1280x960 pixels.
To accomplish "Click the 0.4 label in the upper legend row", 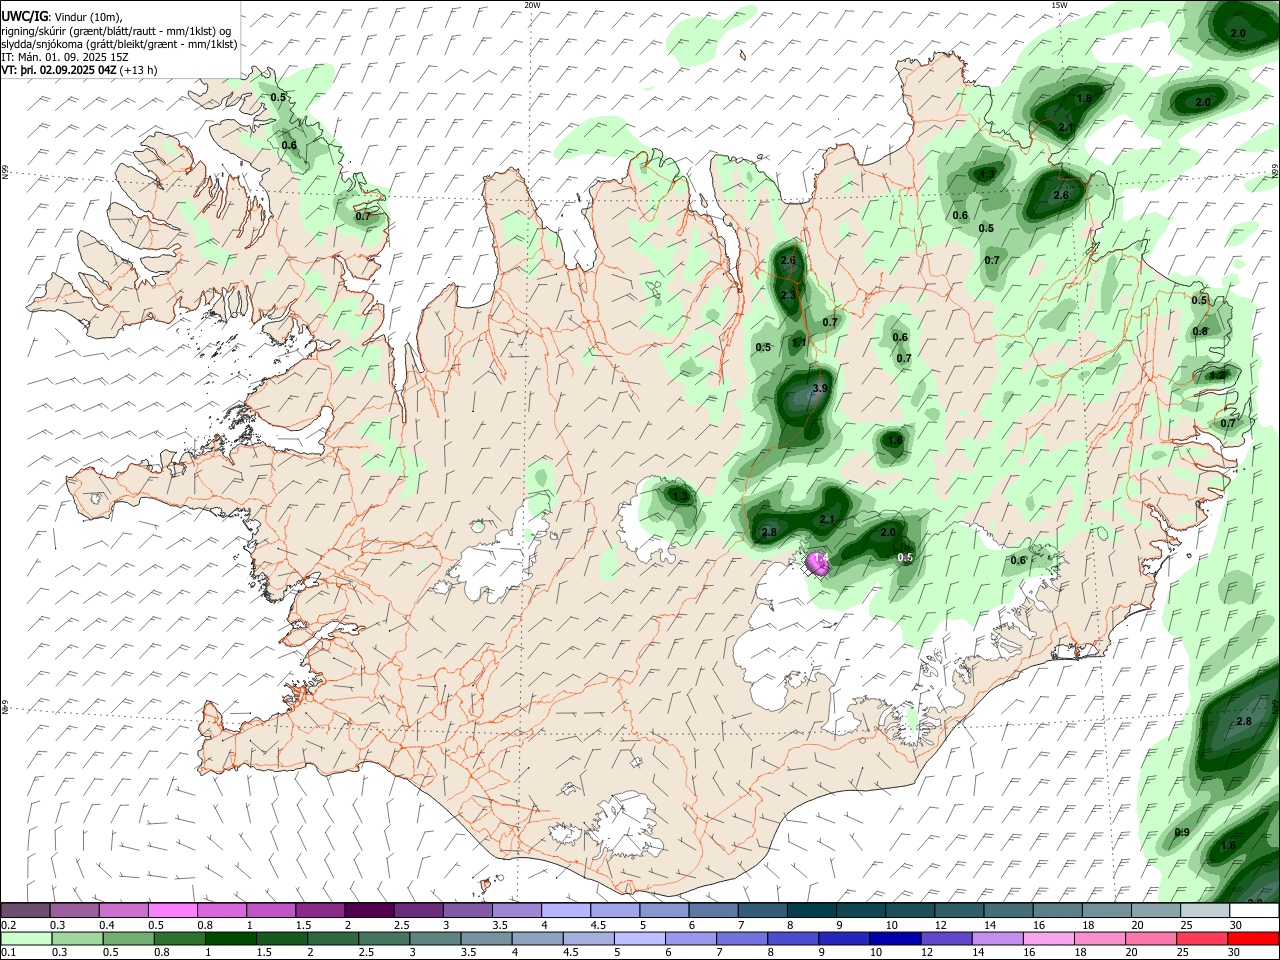I will 106,925.
